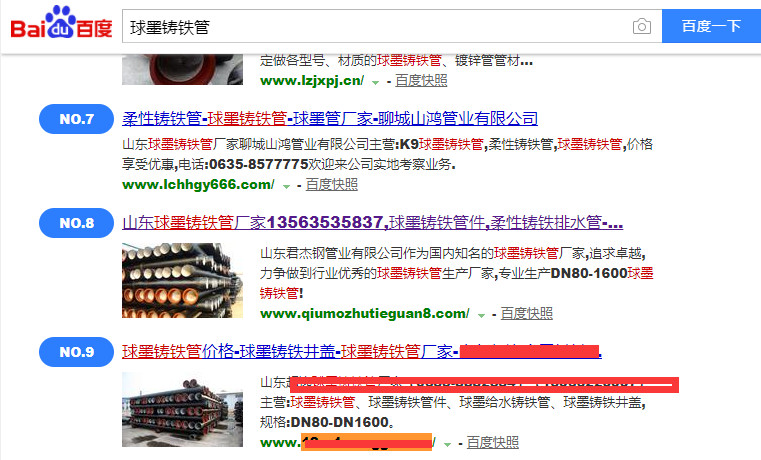This screenshot has width=761, height=460.
Task: Open NO.7 result title 聊城山鸿管业有限公司
Action: pos(330,118)
